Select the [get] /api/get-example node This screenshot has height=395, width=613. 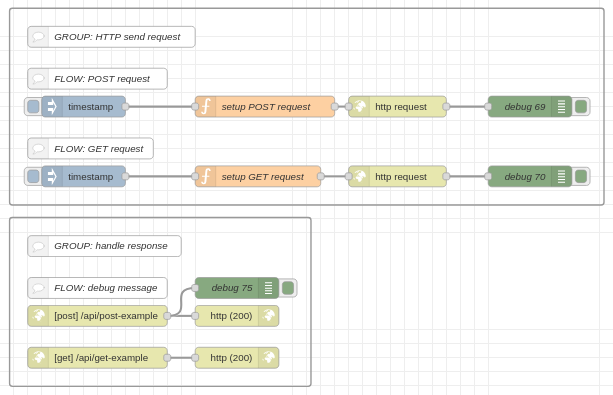tap(97, 358)
